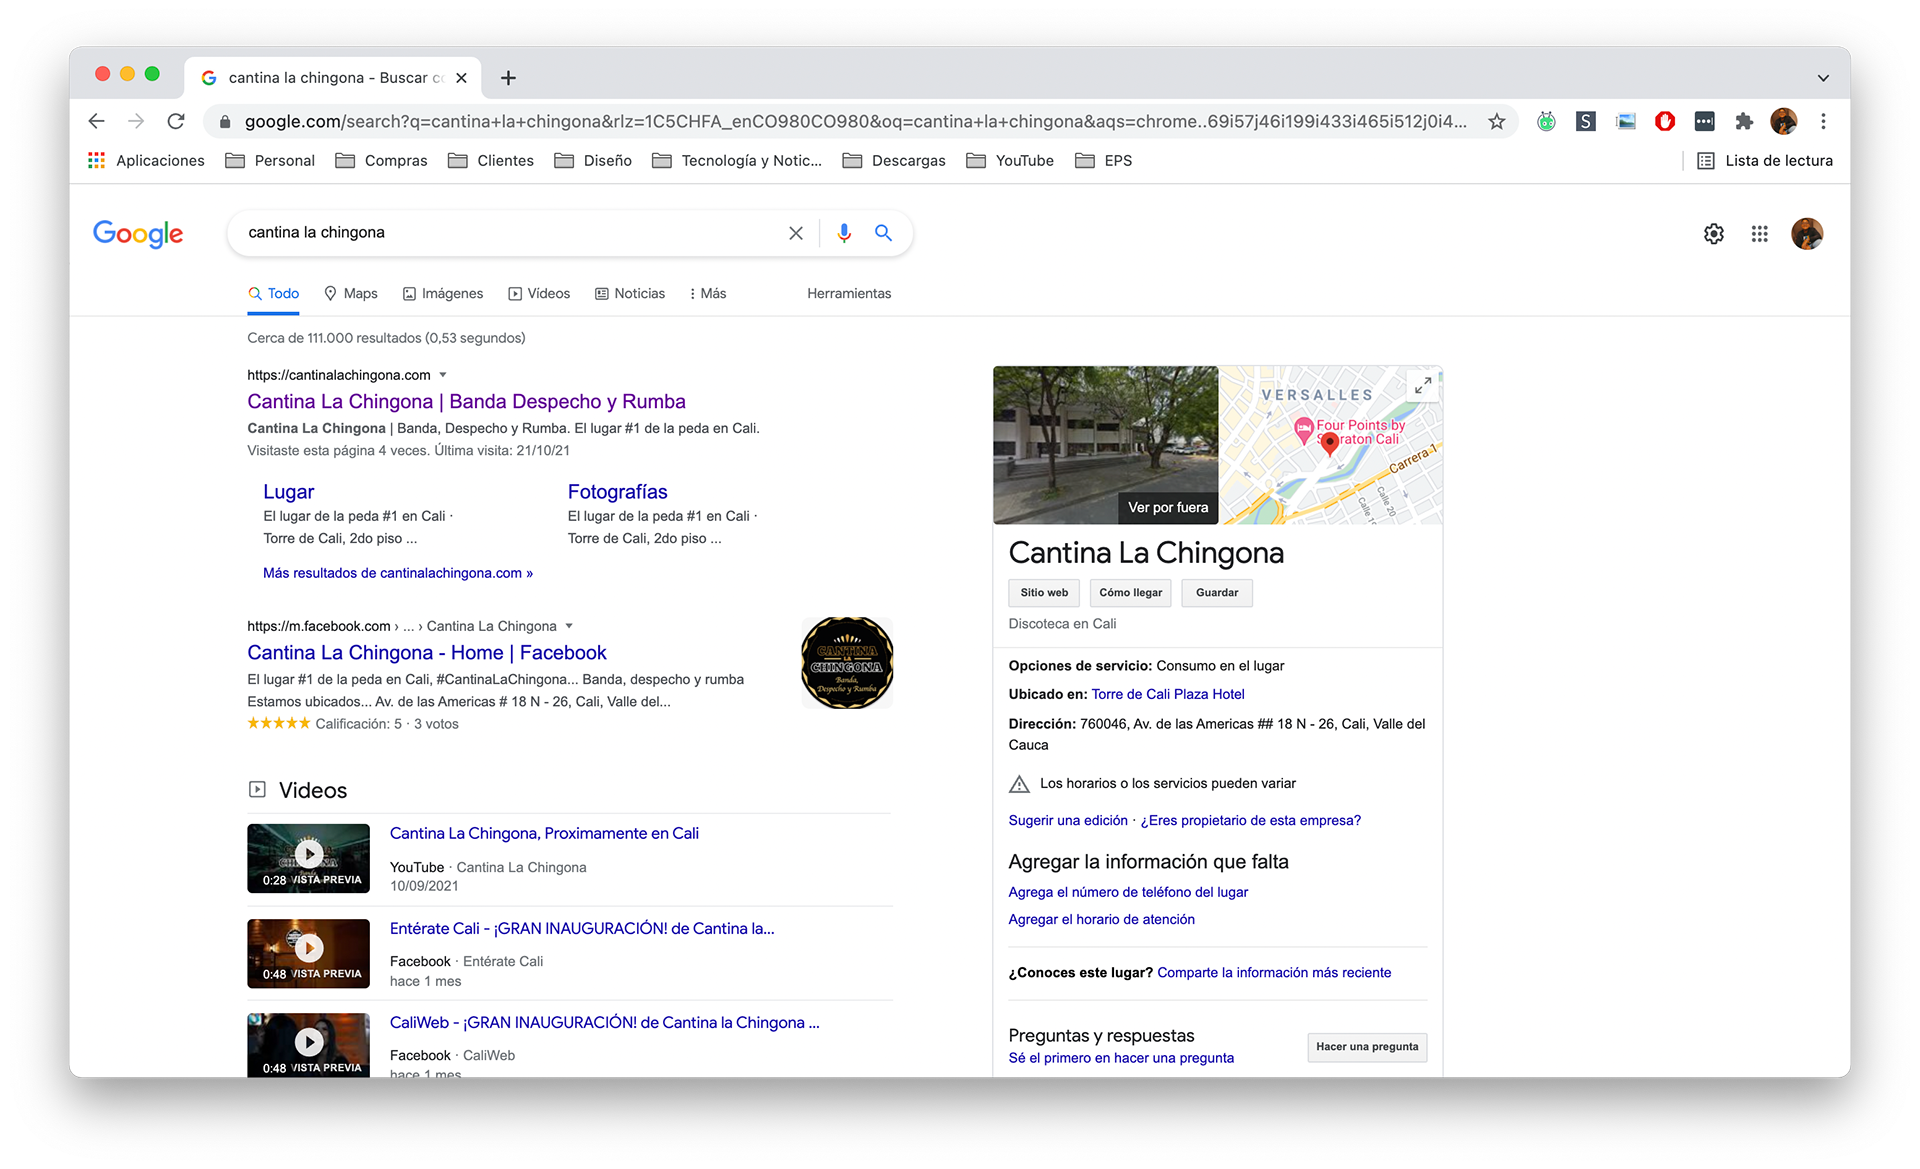The height and width of the screenshot is (1169, 1920).
Task: Open the green alien extension
Action: 1546,121
